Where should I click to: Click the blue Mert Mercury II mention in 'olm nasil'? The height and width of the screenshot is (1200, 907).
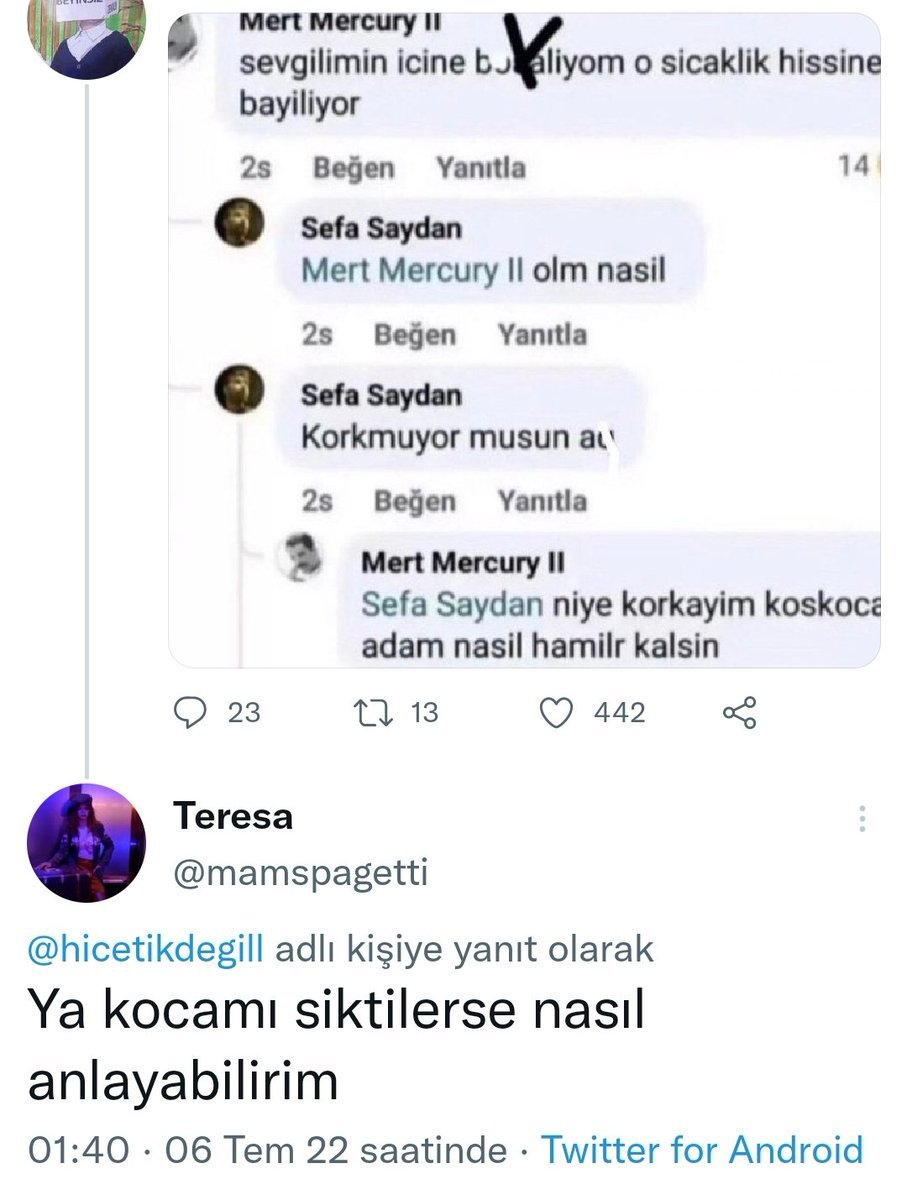pos(412,270)
